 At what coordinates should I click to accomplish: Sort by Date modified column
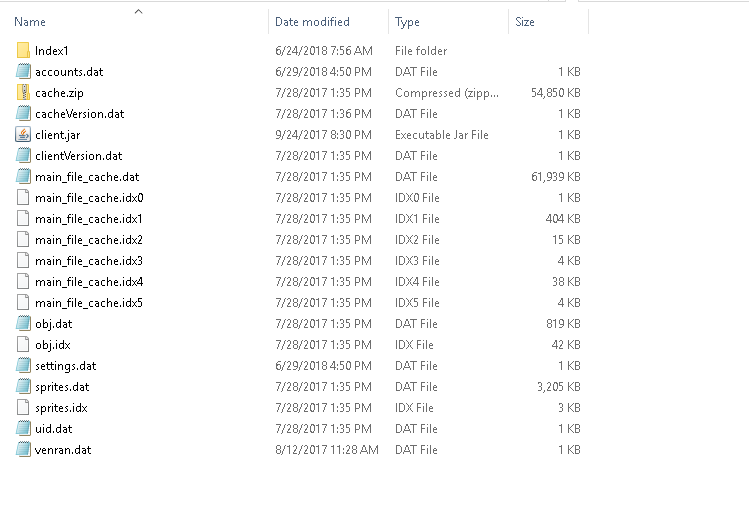click(312, 22)
